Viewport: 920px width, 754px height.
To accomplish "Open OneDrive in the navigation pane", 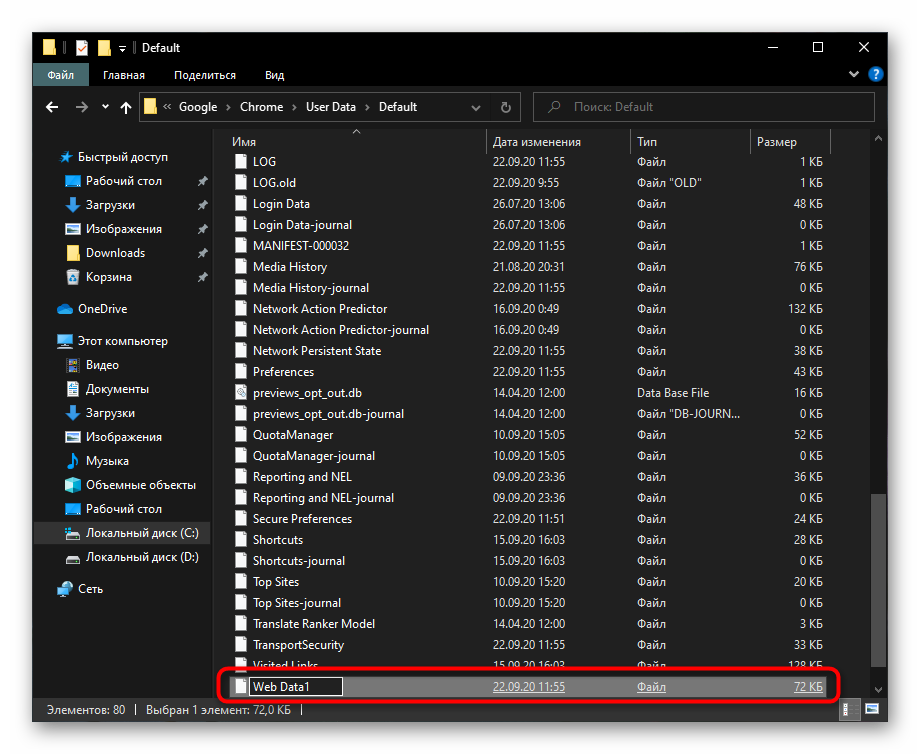I will click(102, 309).
